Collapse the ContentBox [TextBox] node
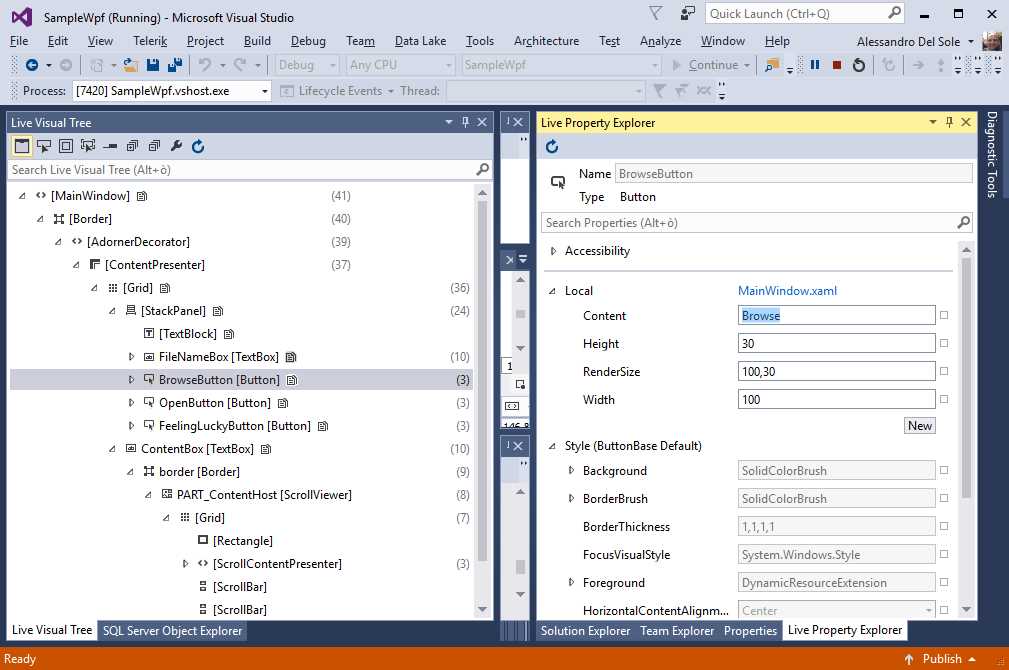Screen dimensions: 1009x670 [113, 449]
